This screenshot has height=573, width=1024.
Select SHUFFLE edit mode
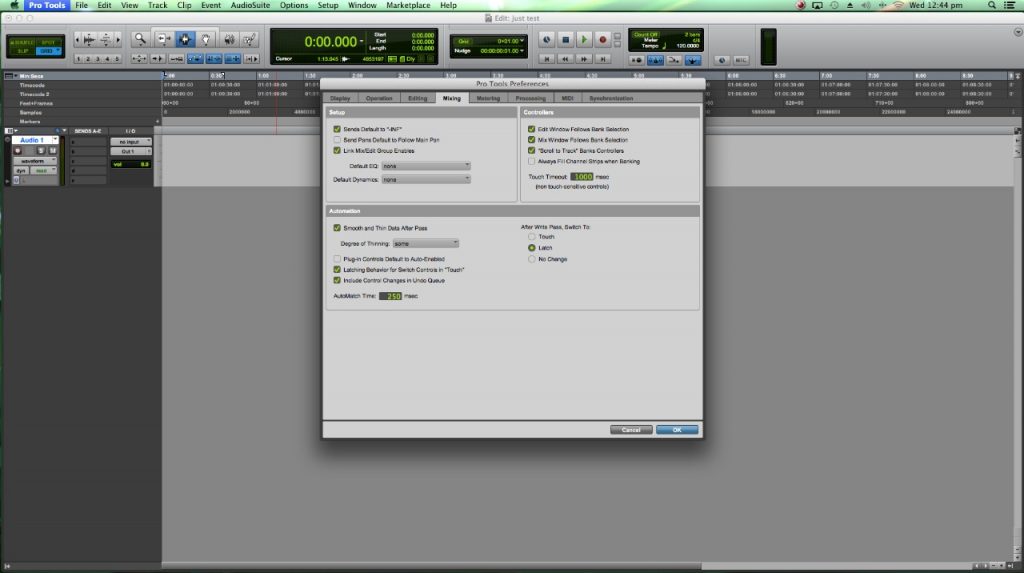pos(22,42)
